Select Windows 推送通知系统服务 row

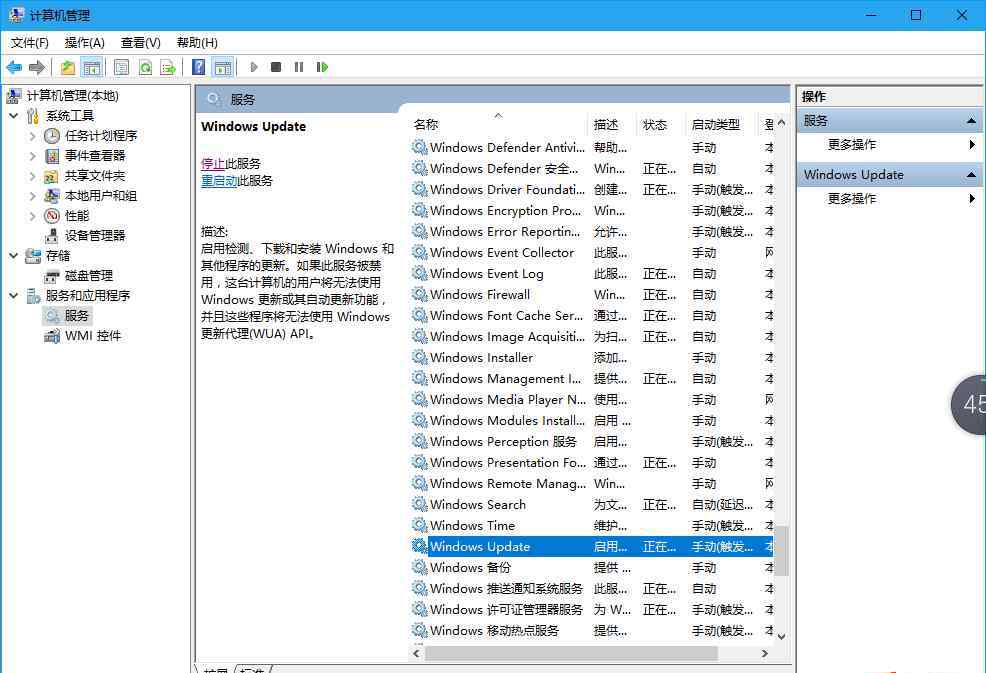593,589
